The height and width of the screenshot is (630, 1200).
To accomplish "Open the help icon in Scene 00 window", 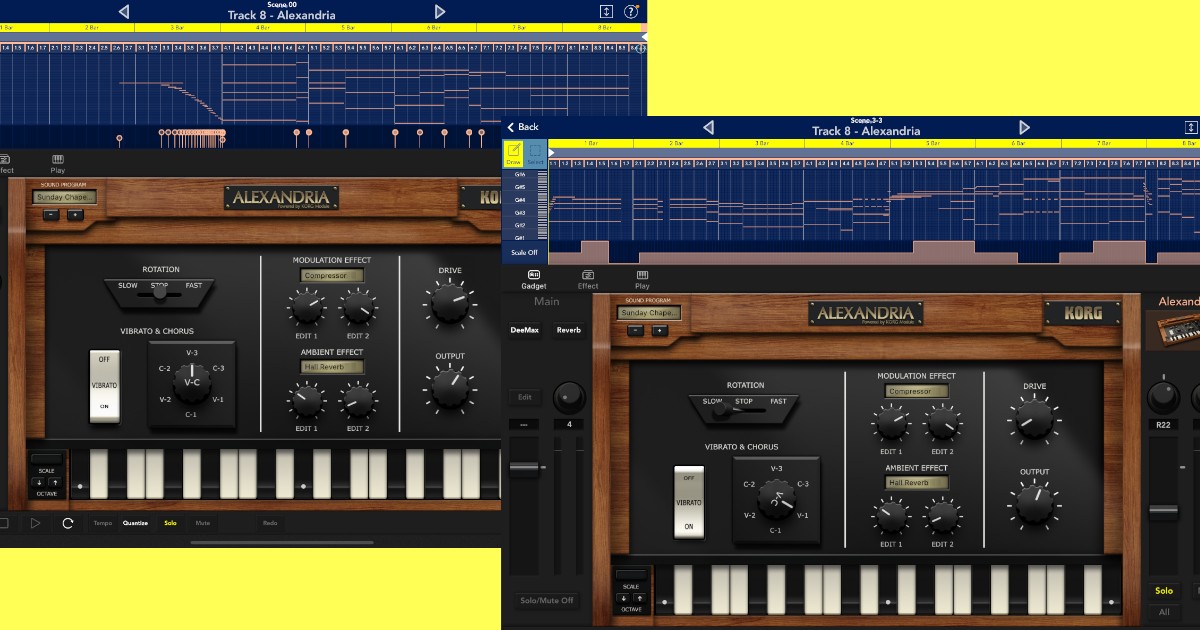I will point(631,11).
